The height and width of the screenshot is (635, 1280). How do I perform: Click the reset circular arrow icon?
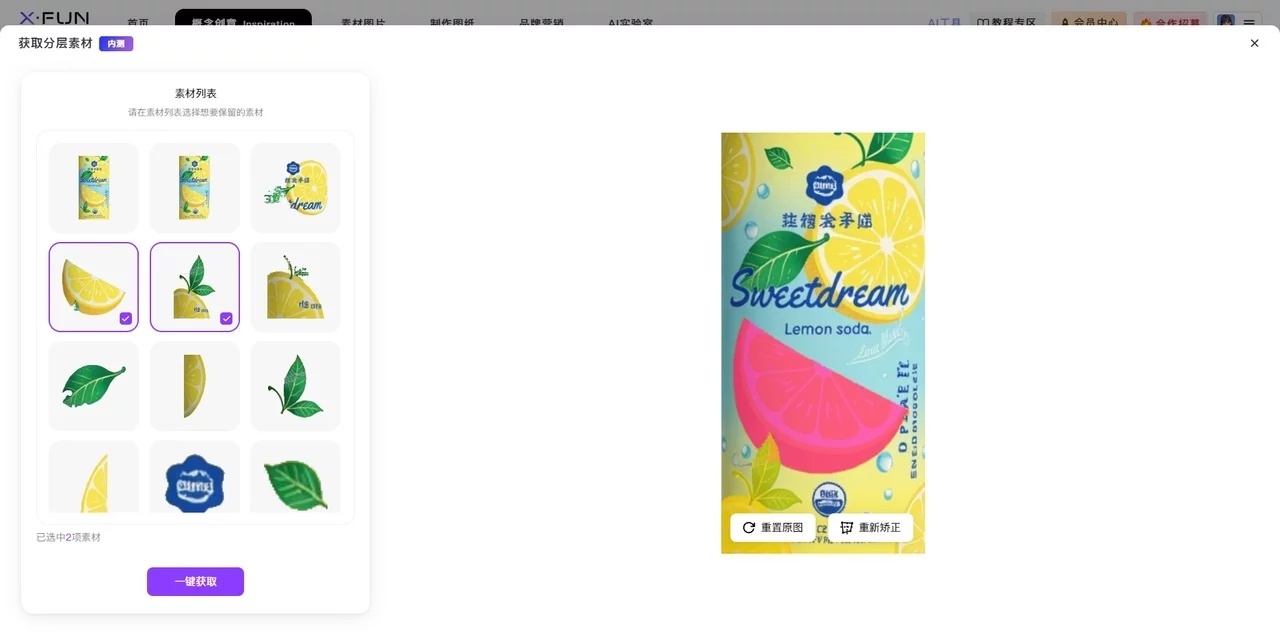(749, 527)
